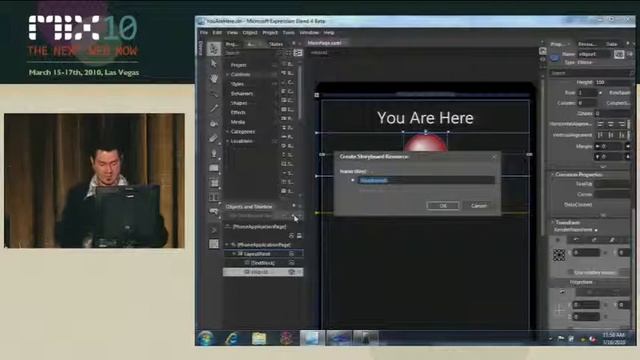
Task: Expand the Controls asset category
Action: (227, 75)
